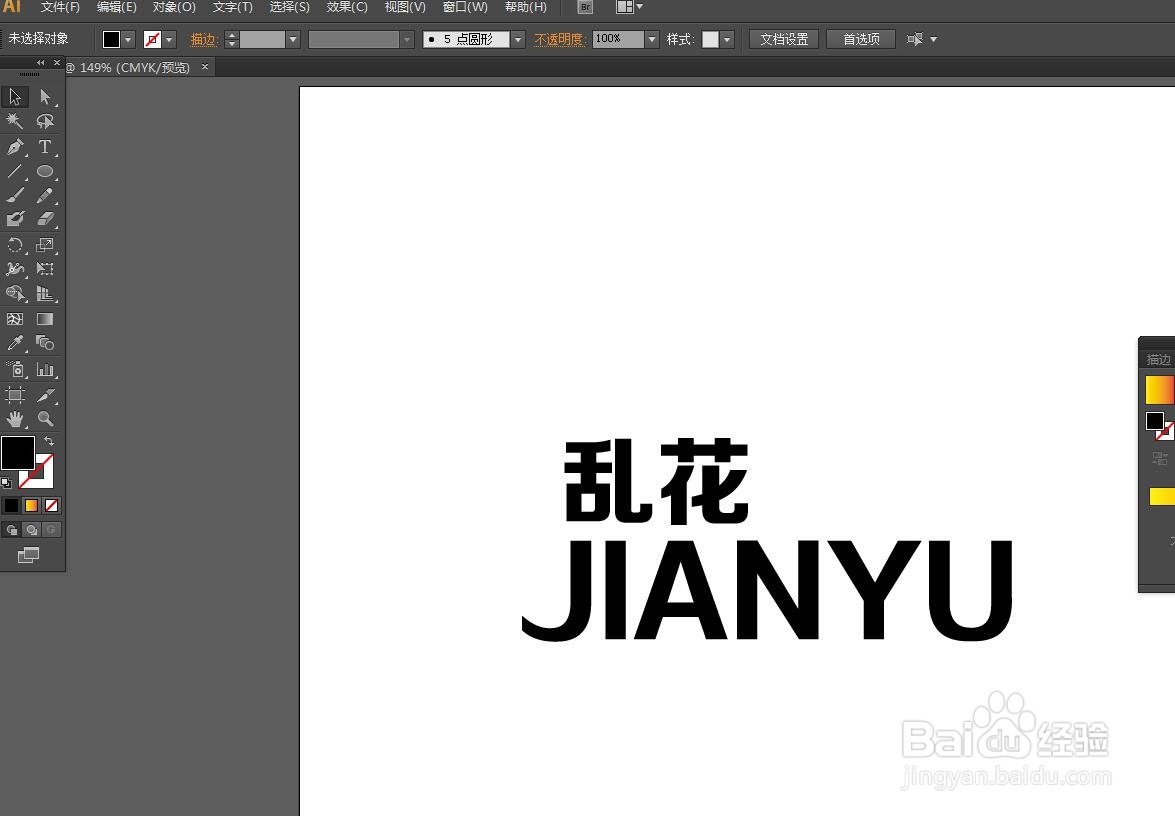Screen dimensions: 1175x816
Task: Expand the 不透明度 opacity dropdown
Action: [651, 39]
